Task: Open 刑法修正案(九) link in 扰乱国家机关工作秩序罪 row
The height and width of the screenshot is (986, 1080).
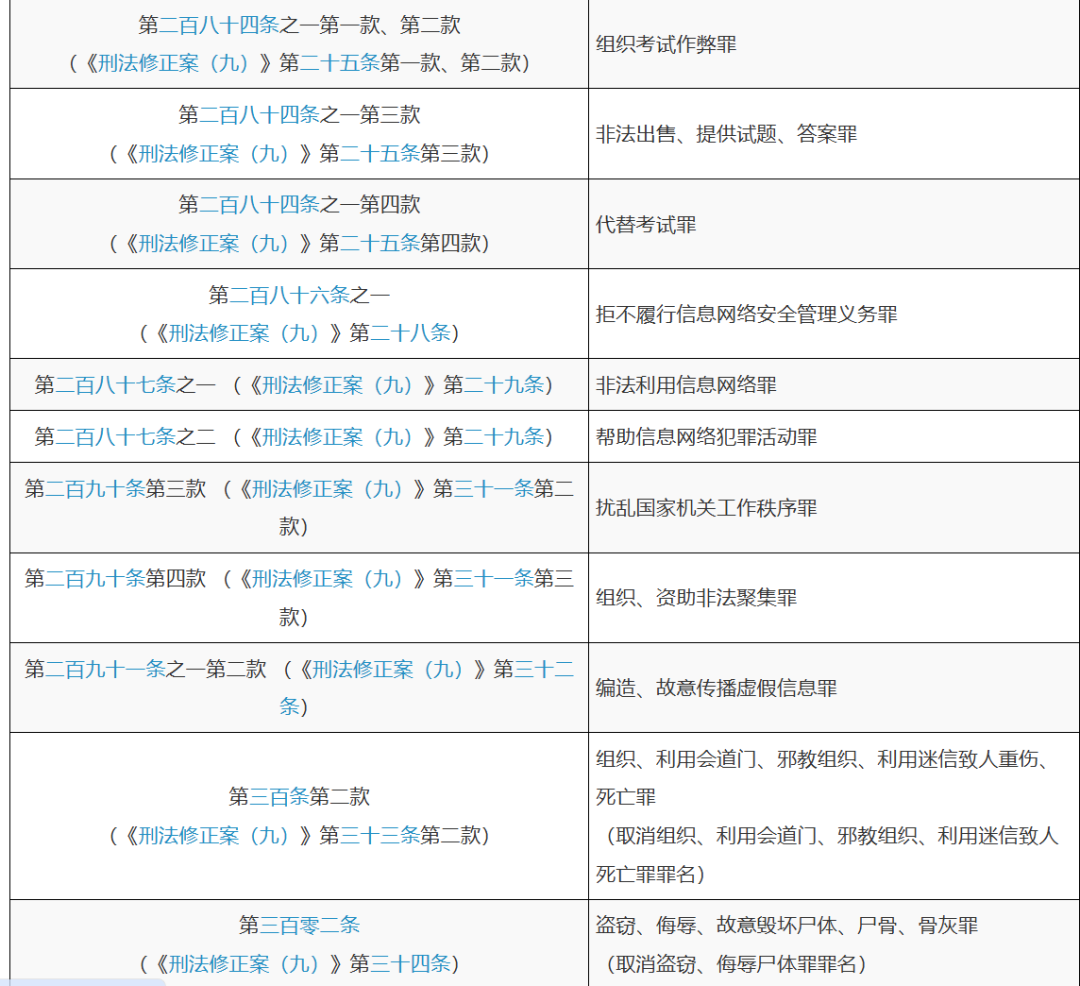Action: pos(327,489)
